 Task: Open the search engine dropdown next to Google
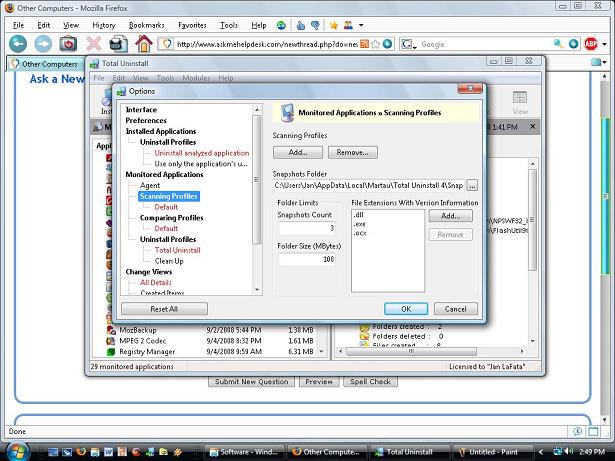(408, 44)
